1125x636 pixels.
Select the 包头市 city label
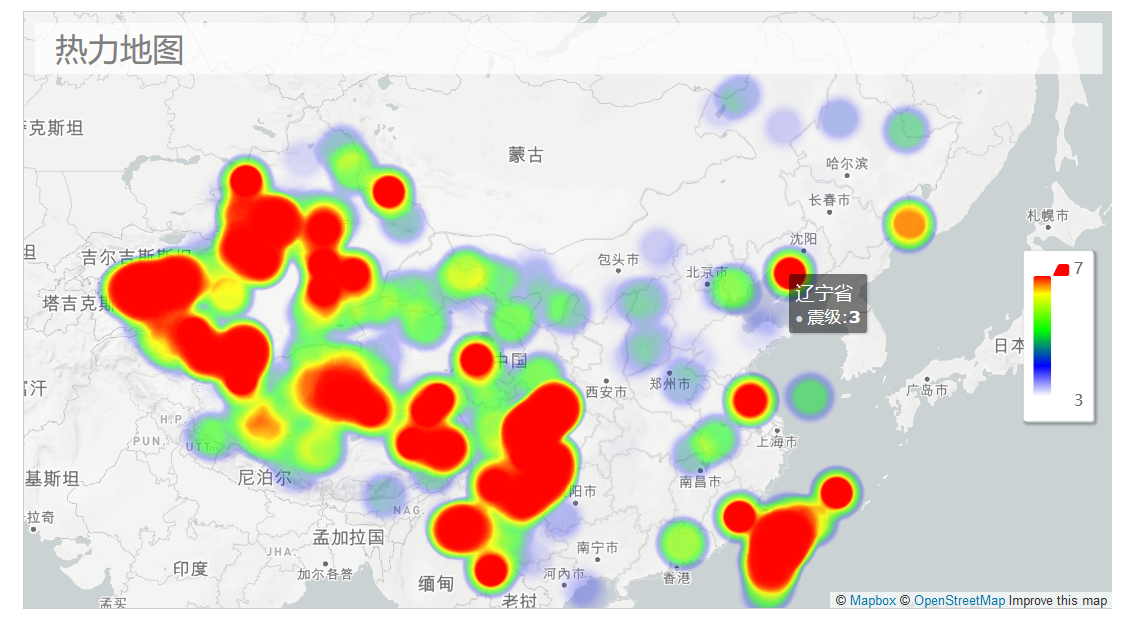[618, 260]
